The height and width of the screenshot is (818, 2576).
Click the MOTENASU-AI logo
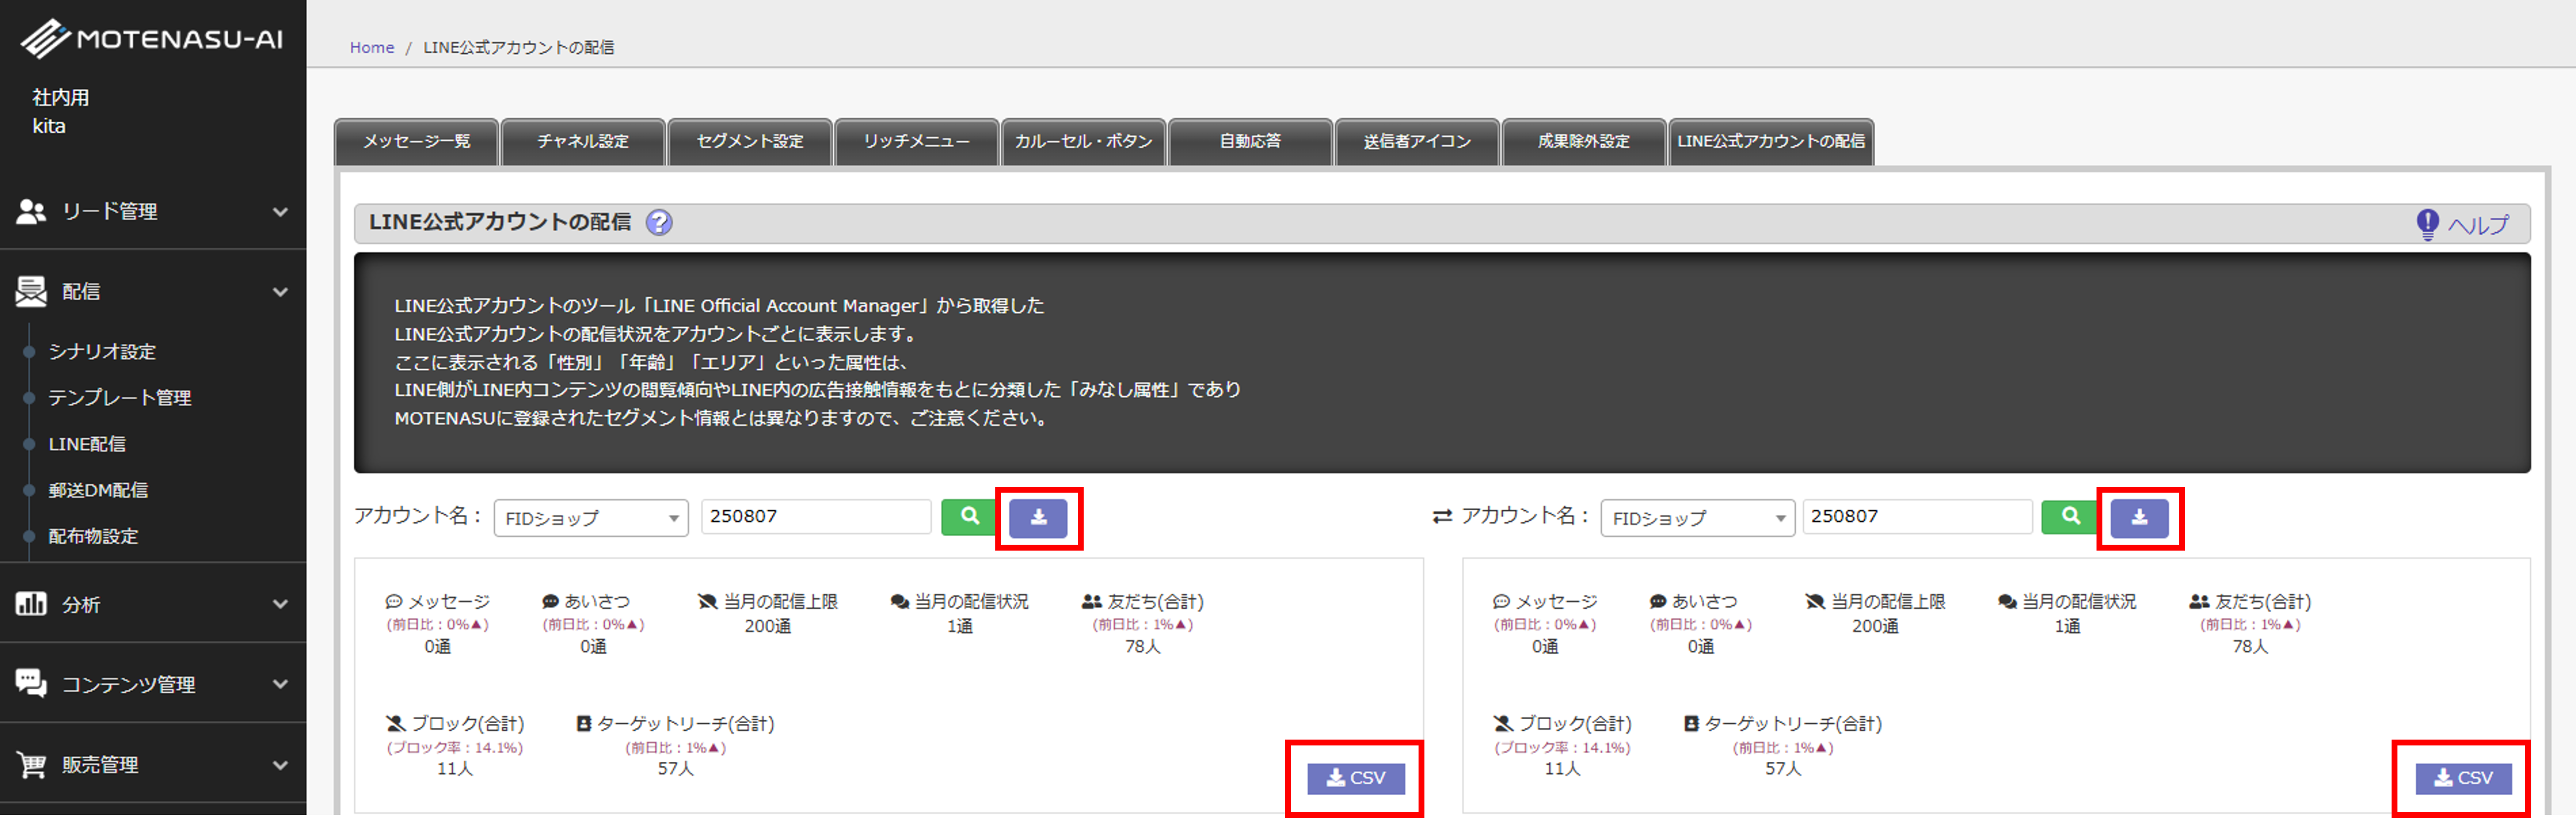point(153,39)
